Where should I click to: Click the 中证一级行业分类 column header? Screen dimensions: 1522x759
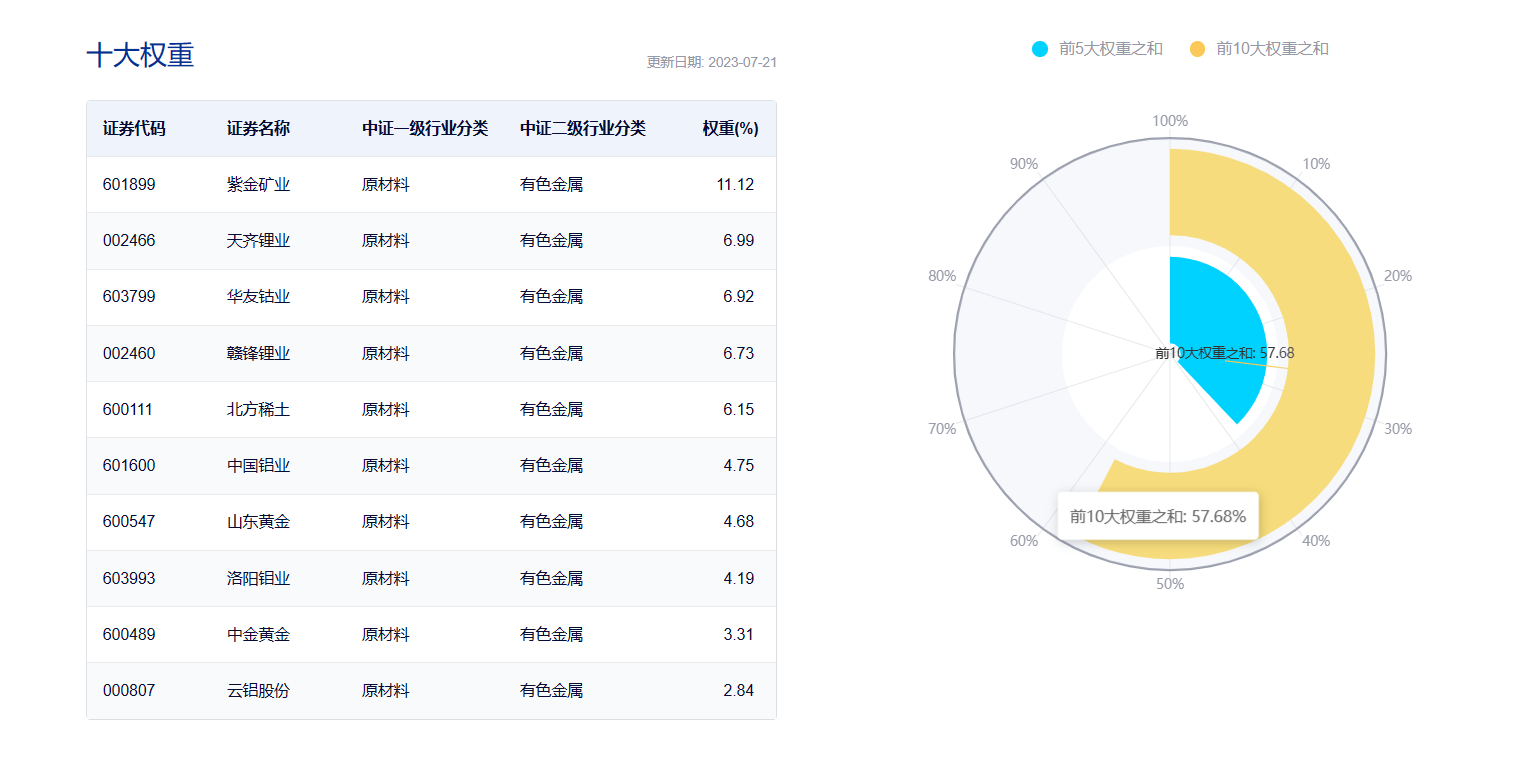[x=425, y=129]
